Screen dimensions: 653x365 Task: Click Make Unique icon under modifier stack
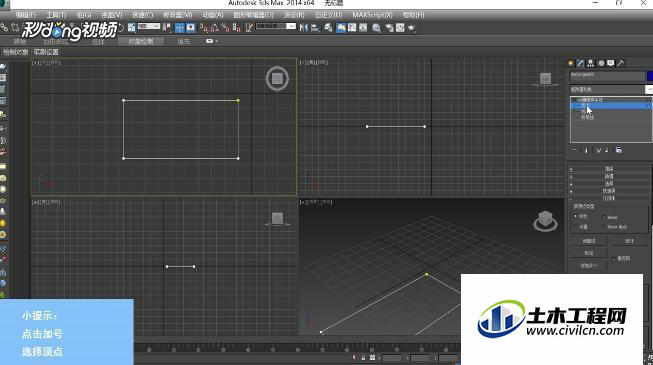pos(598,150)
